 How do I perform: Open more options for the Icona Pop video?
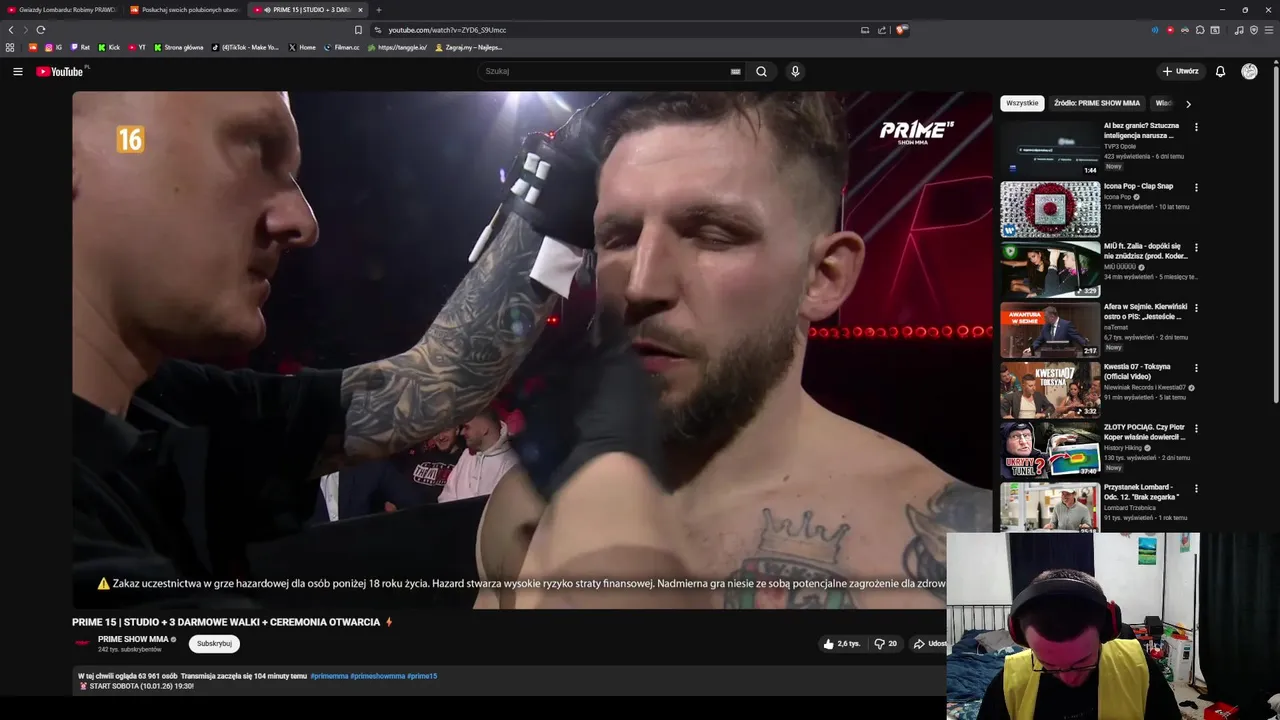pos(1196,187)
